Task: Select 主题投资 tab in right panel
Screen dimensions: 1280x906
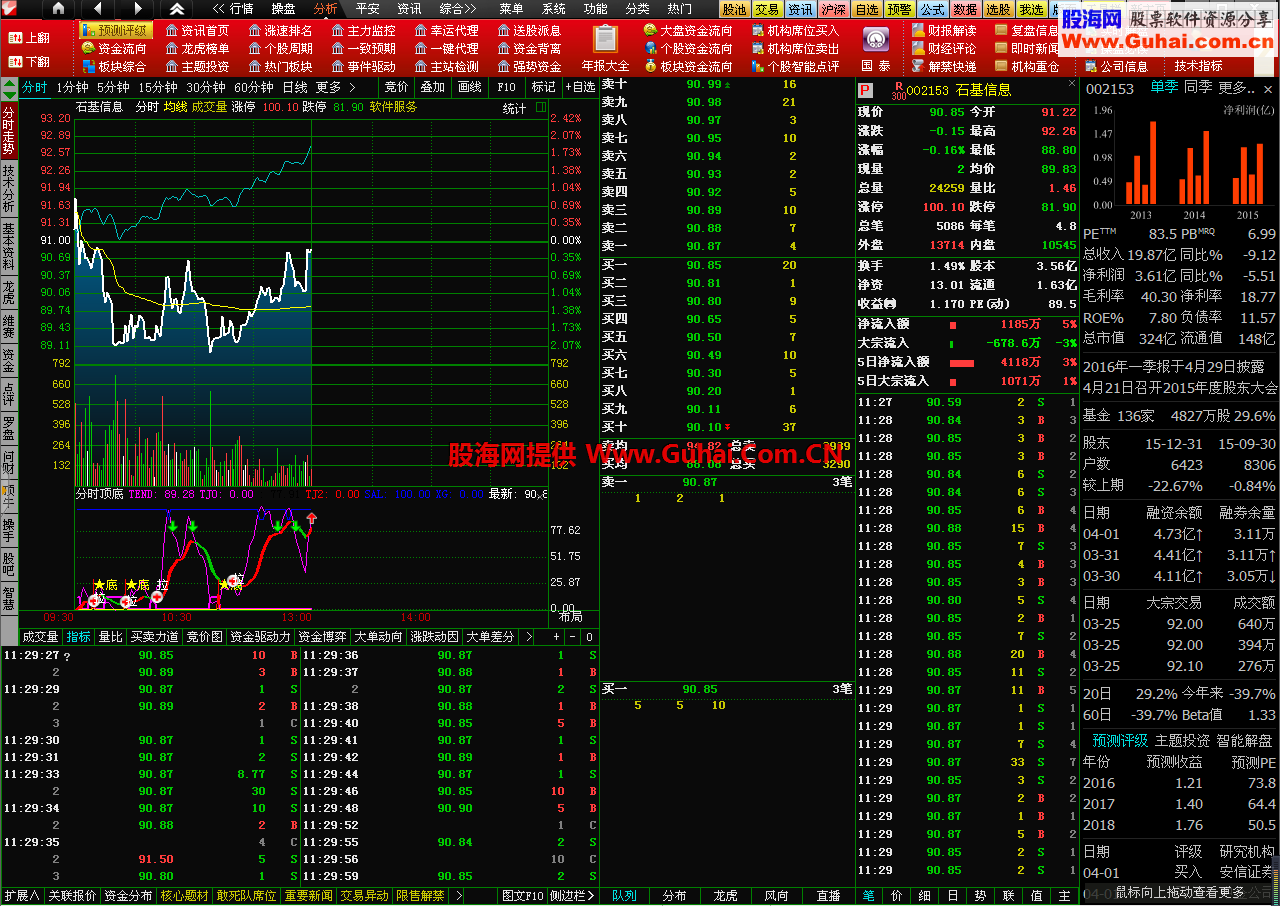Action: 1182,741
